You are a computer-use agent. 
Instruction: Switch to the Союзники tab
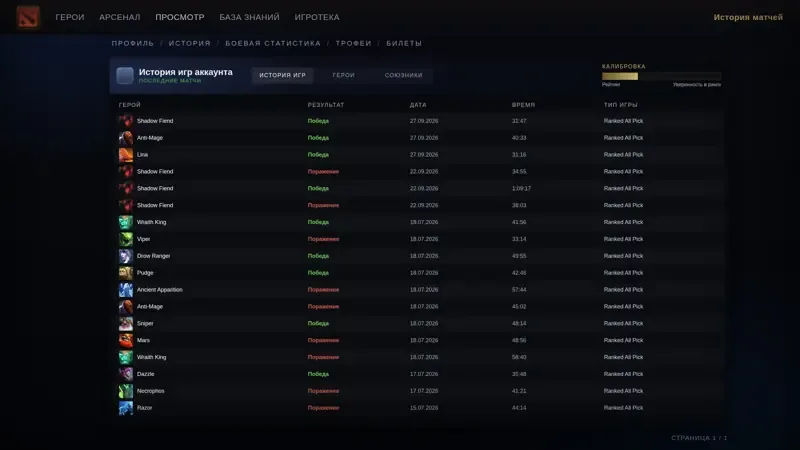coord(403,75)
